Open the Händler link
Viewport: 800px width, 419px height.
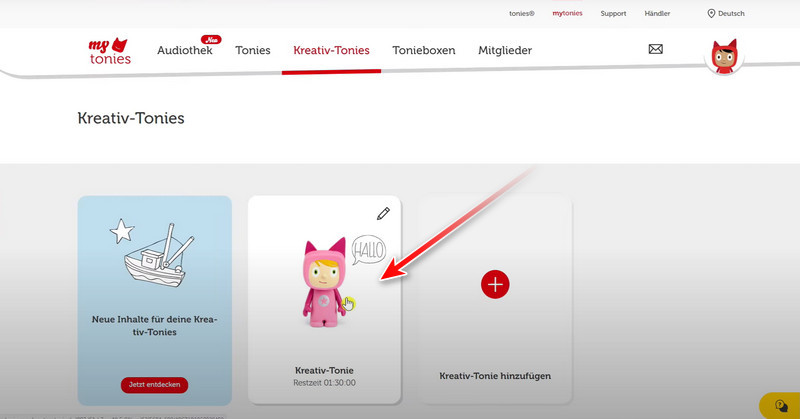(657, 13)
